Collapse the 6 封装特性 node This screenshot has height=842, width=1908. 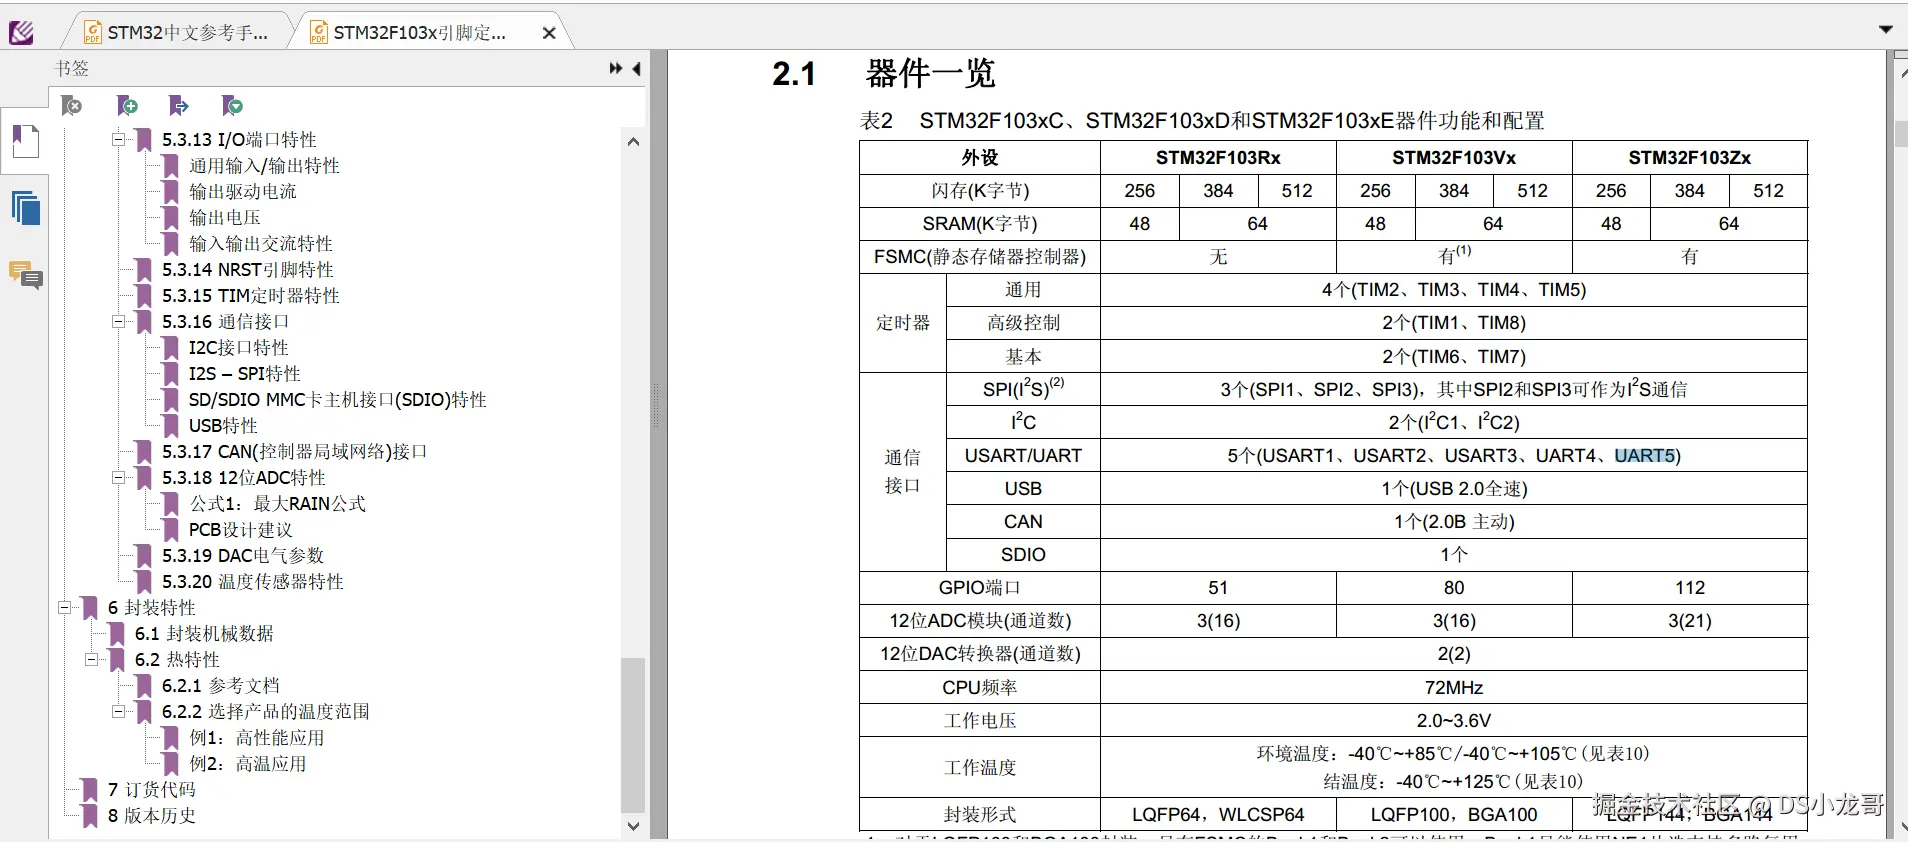click(x=64, y=608)
